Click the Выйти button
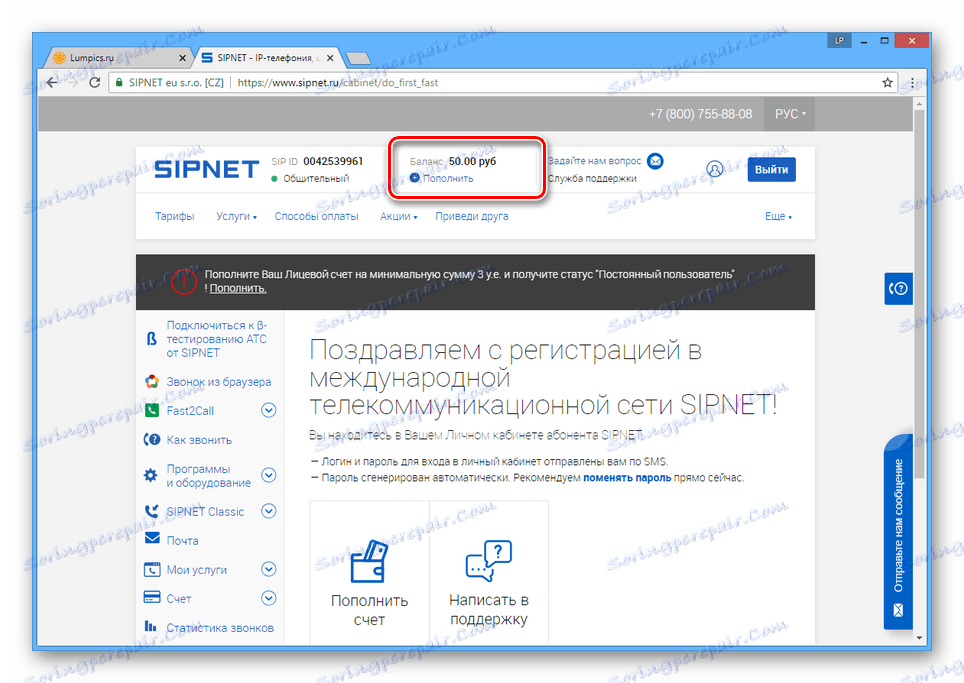The width and height of the screenshot is (964, 683). (x=771, y=169)
